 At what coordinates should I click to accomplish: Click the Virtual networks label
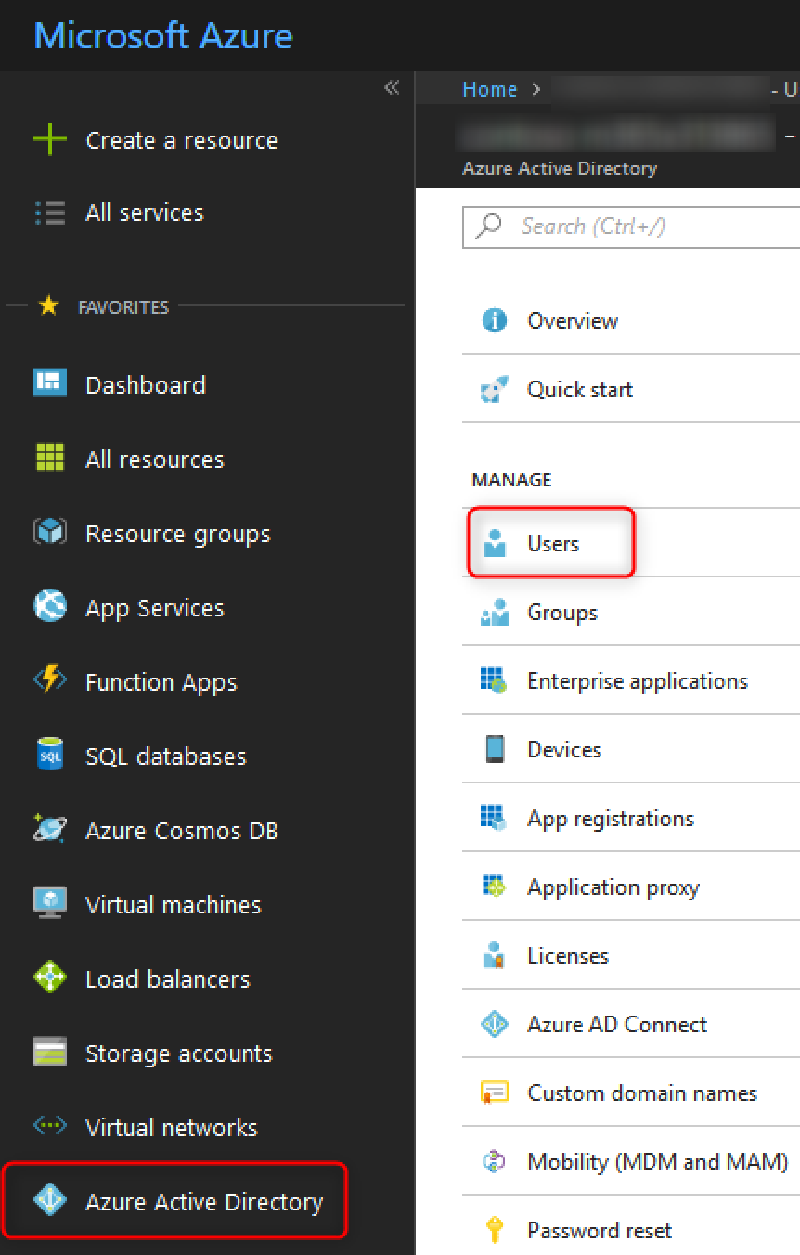point(171,1127)
